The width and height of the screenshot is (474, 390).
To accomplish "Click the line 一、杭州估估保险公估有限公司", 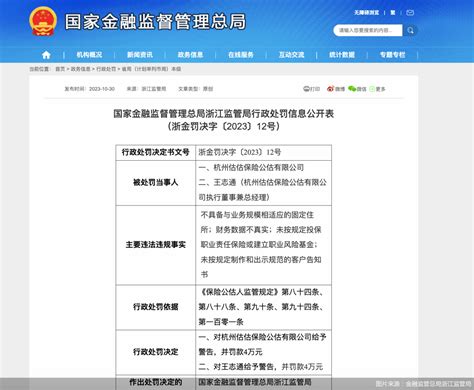I will pos(251,167).
